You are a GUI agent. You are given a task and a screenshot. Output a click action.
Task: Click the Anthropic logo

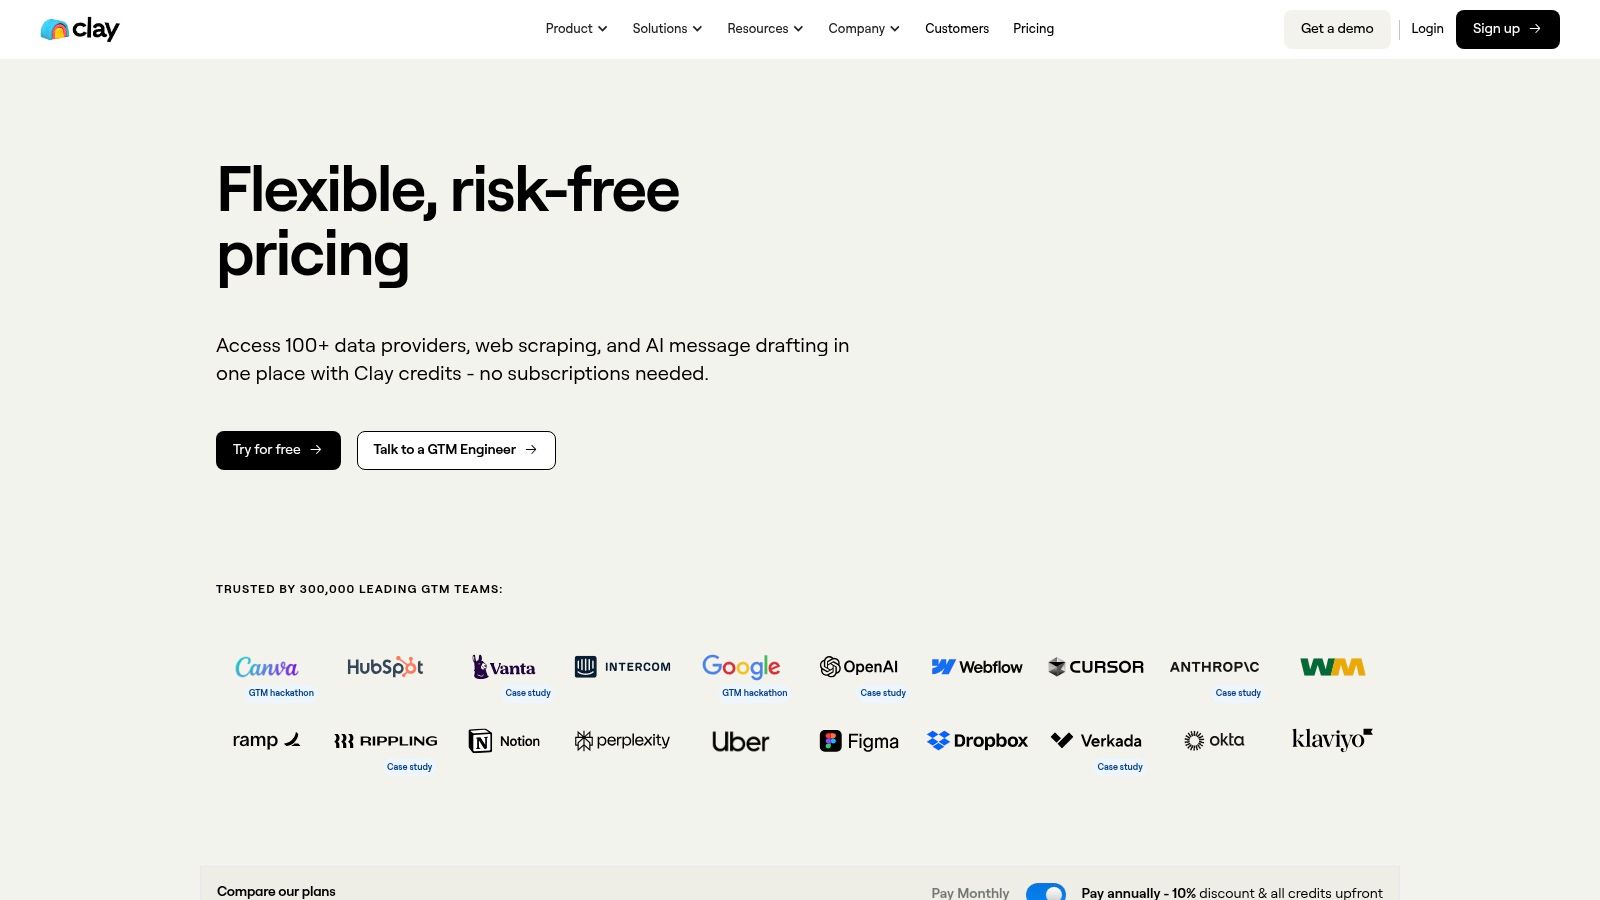click(1214, 667)
